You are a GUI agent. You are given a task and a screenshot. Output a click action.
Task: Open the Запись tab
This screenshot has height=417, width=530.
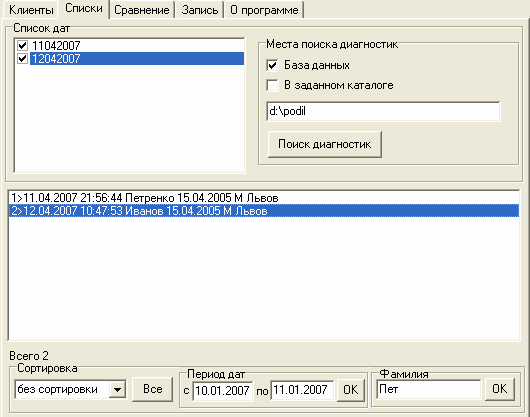tap(199, 10)
